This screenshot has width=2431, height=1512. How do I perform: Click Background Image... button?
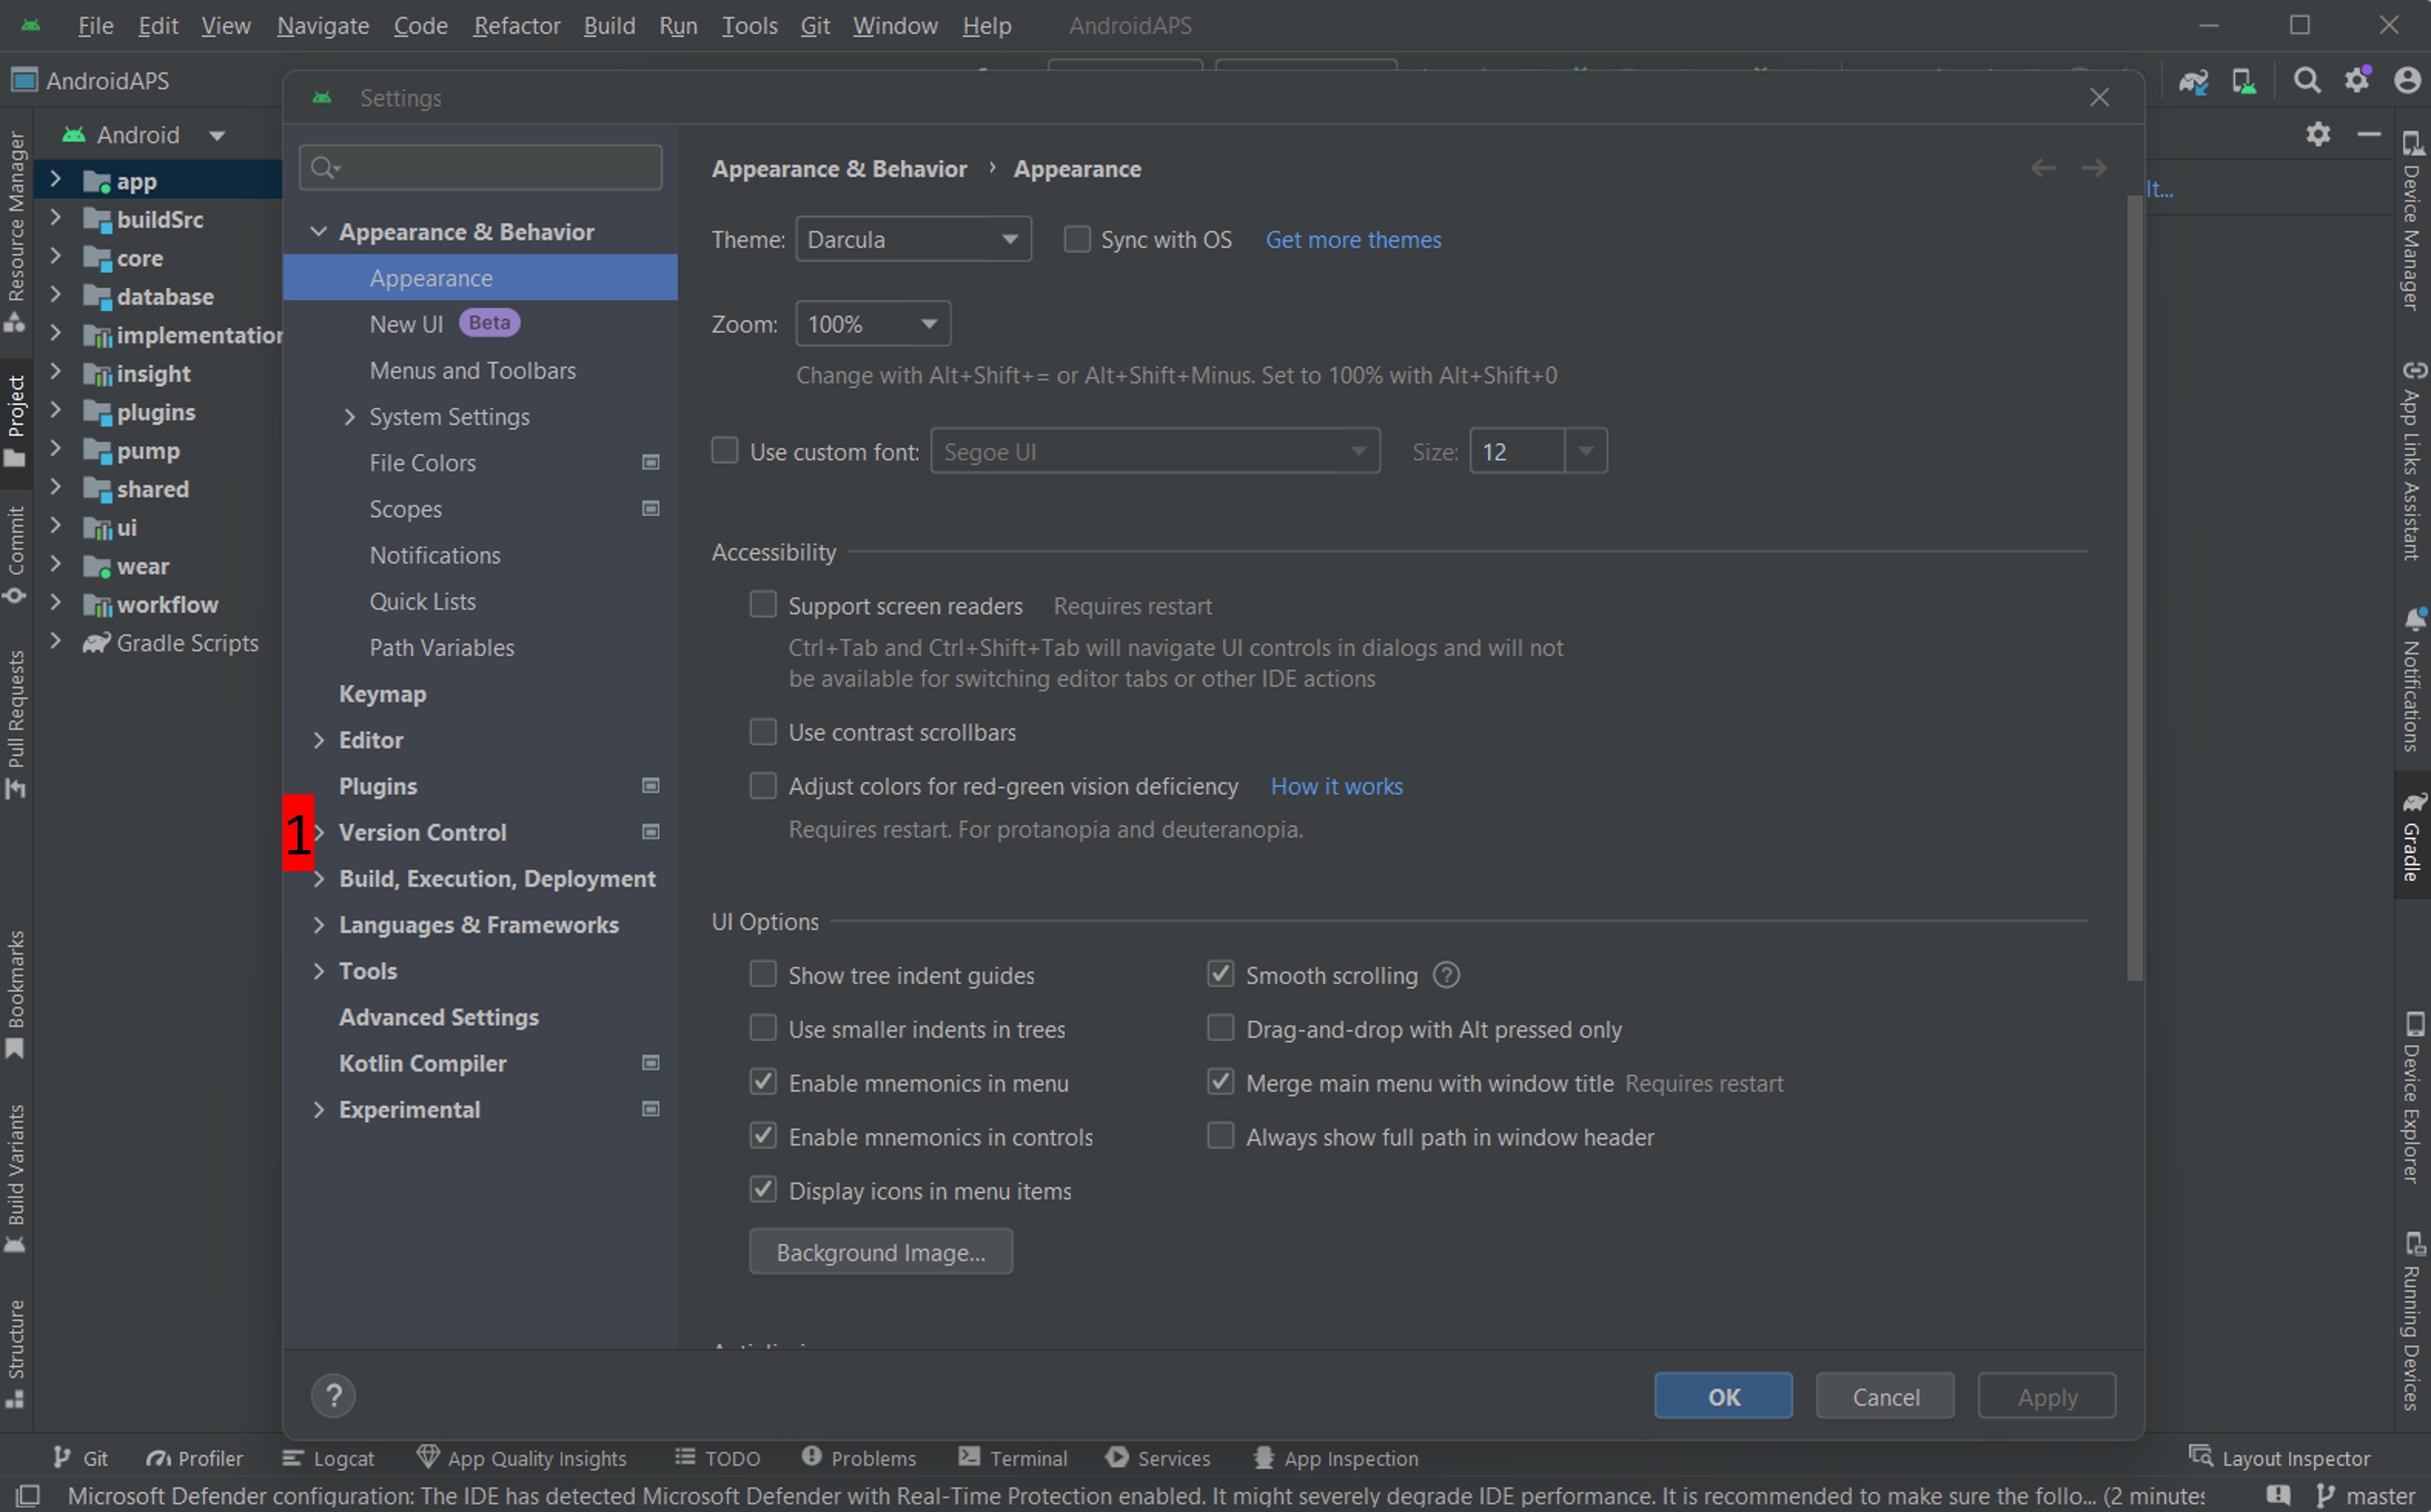coord(881,1252)
